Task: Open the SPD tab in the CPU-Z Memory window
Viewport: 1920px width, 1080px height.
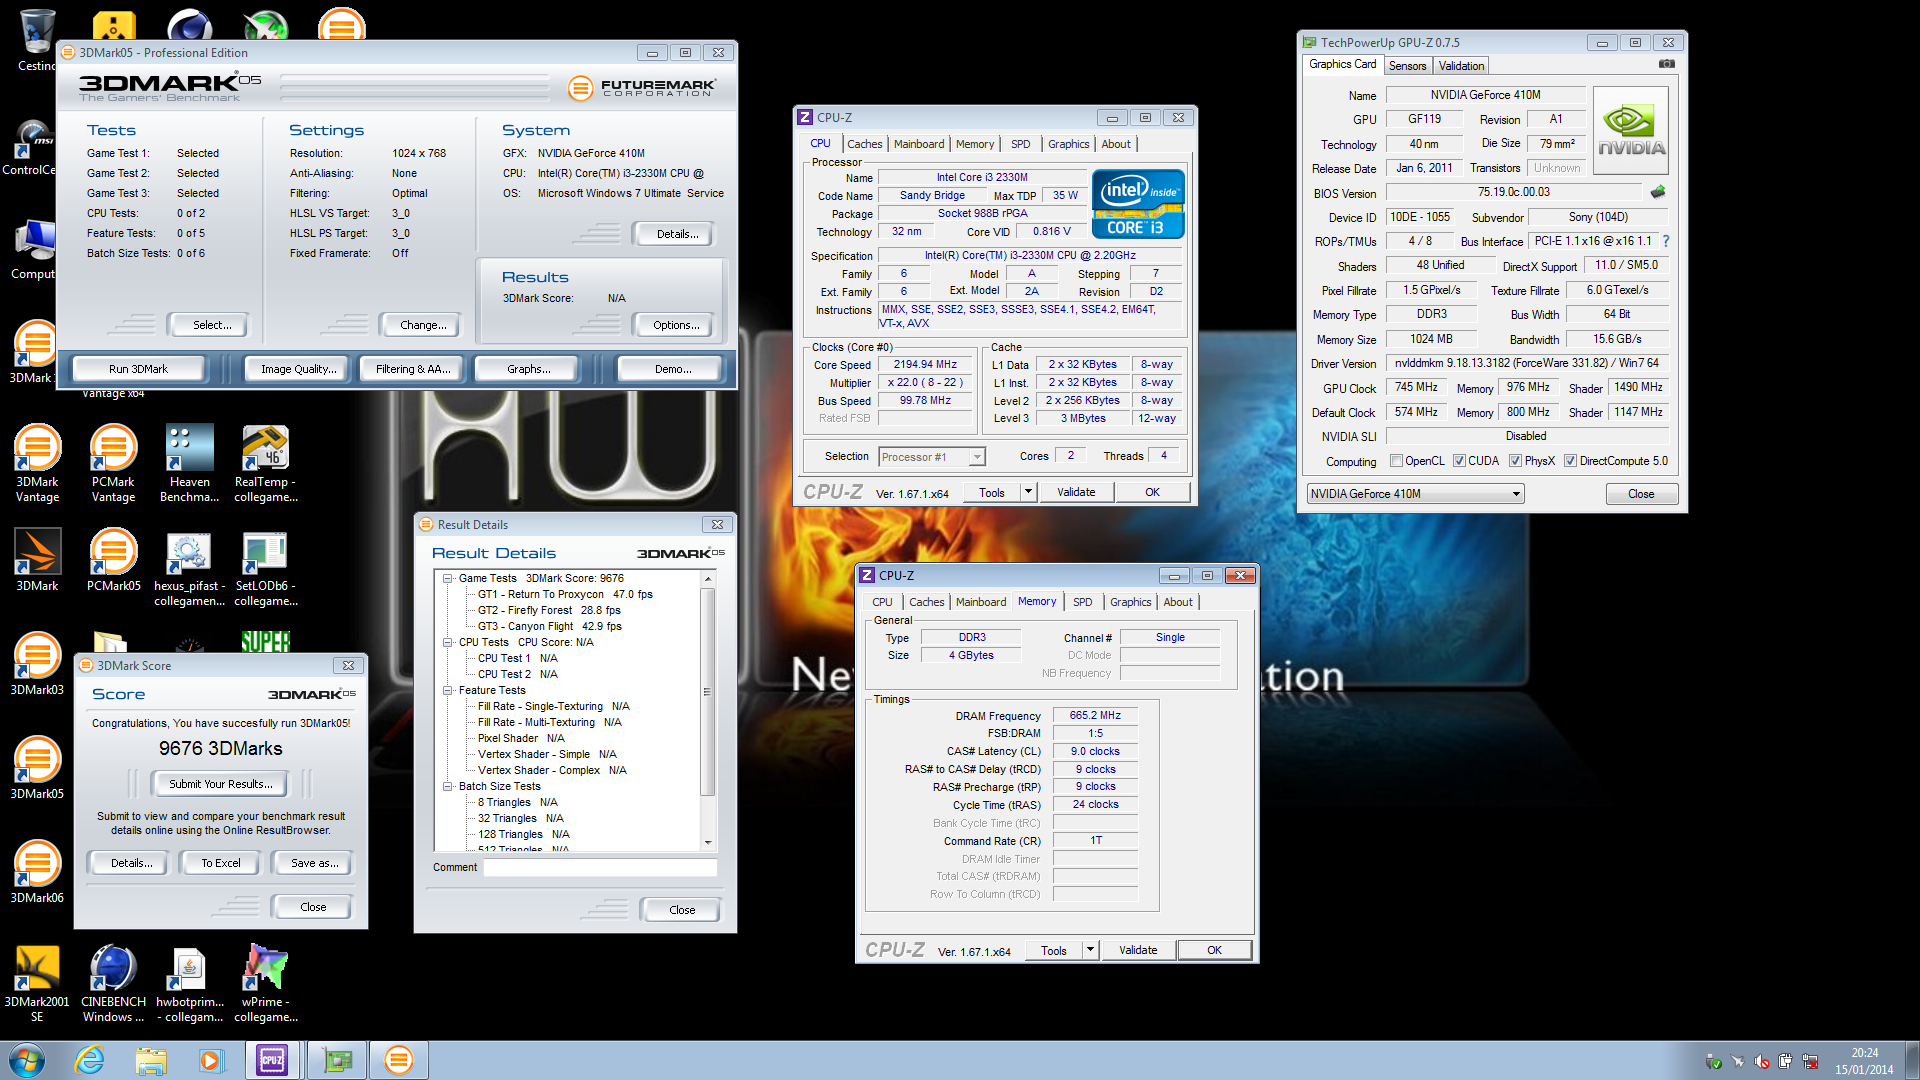Action: click(1082, 602)
